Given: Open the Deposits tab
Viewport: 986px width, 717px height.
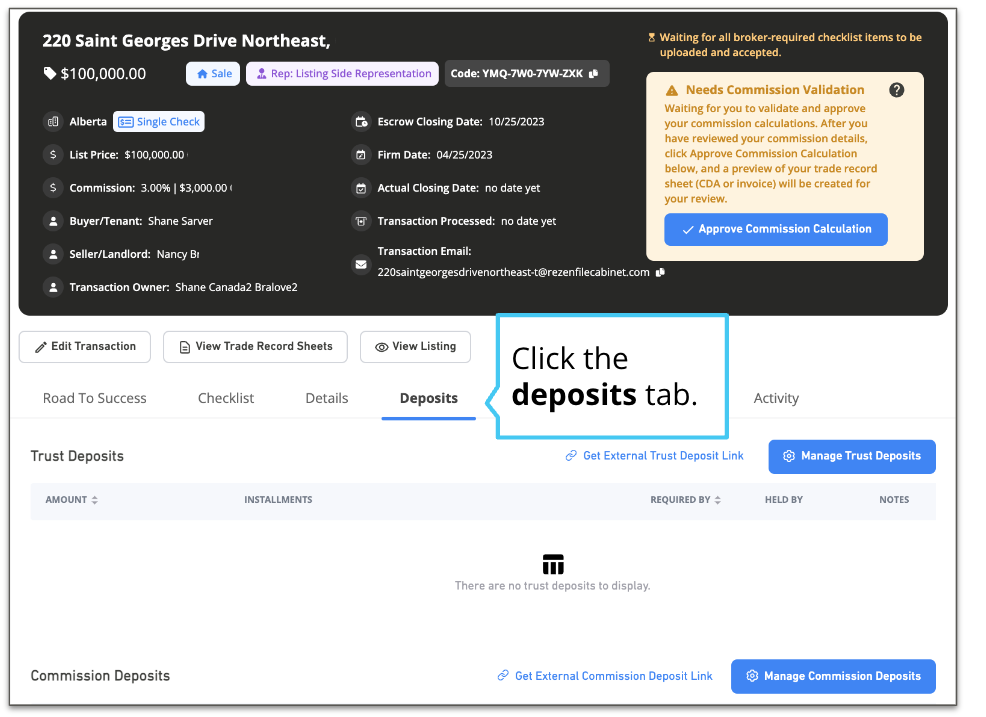Looking at the screenshot, I should coord(428,398).
